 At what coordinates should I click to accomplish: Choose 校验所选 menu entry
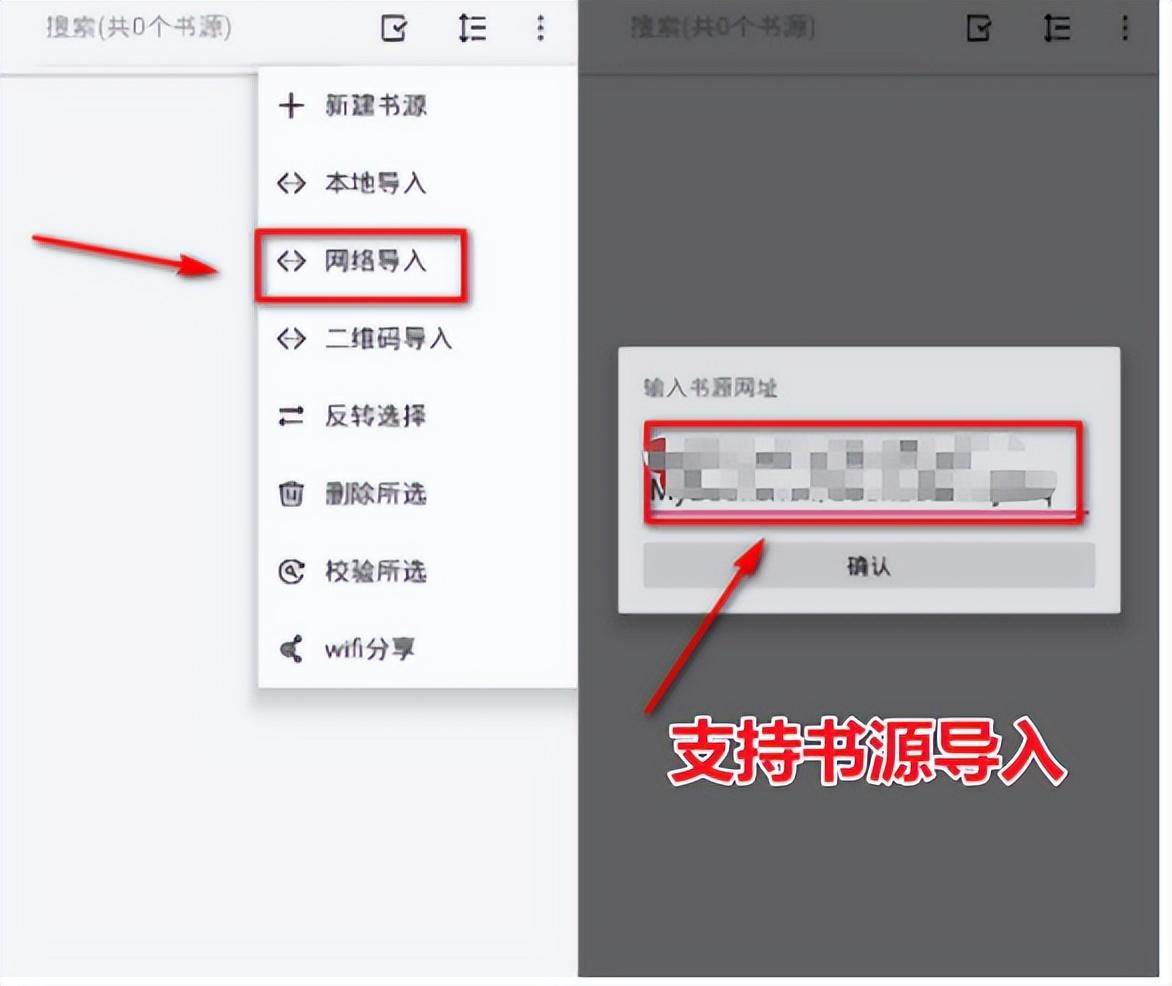click(417, 572)
